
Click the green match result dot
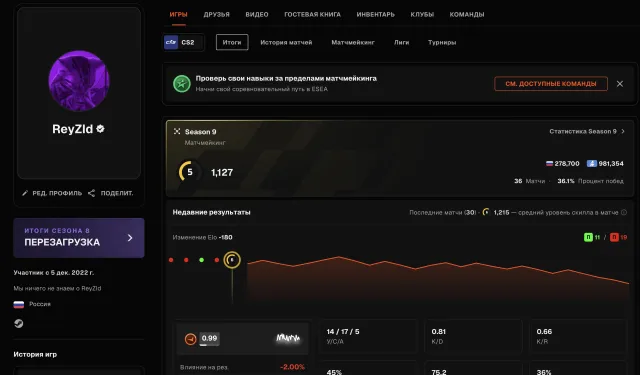point(201,260)
